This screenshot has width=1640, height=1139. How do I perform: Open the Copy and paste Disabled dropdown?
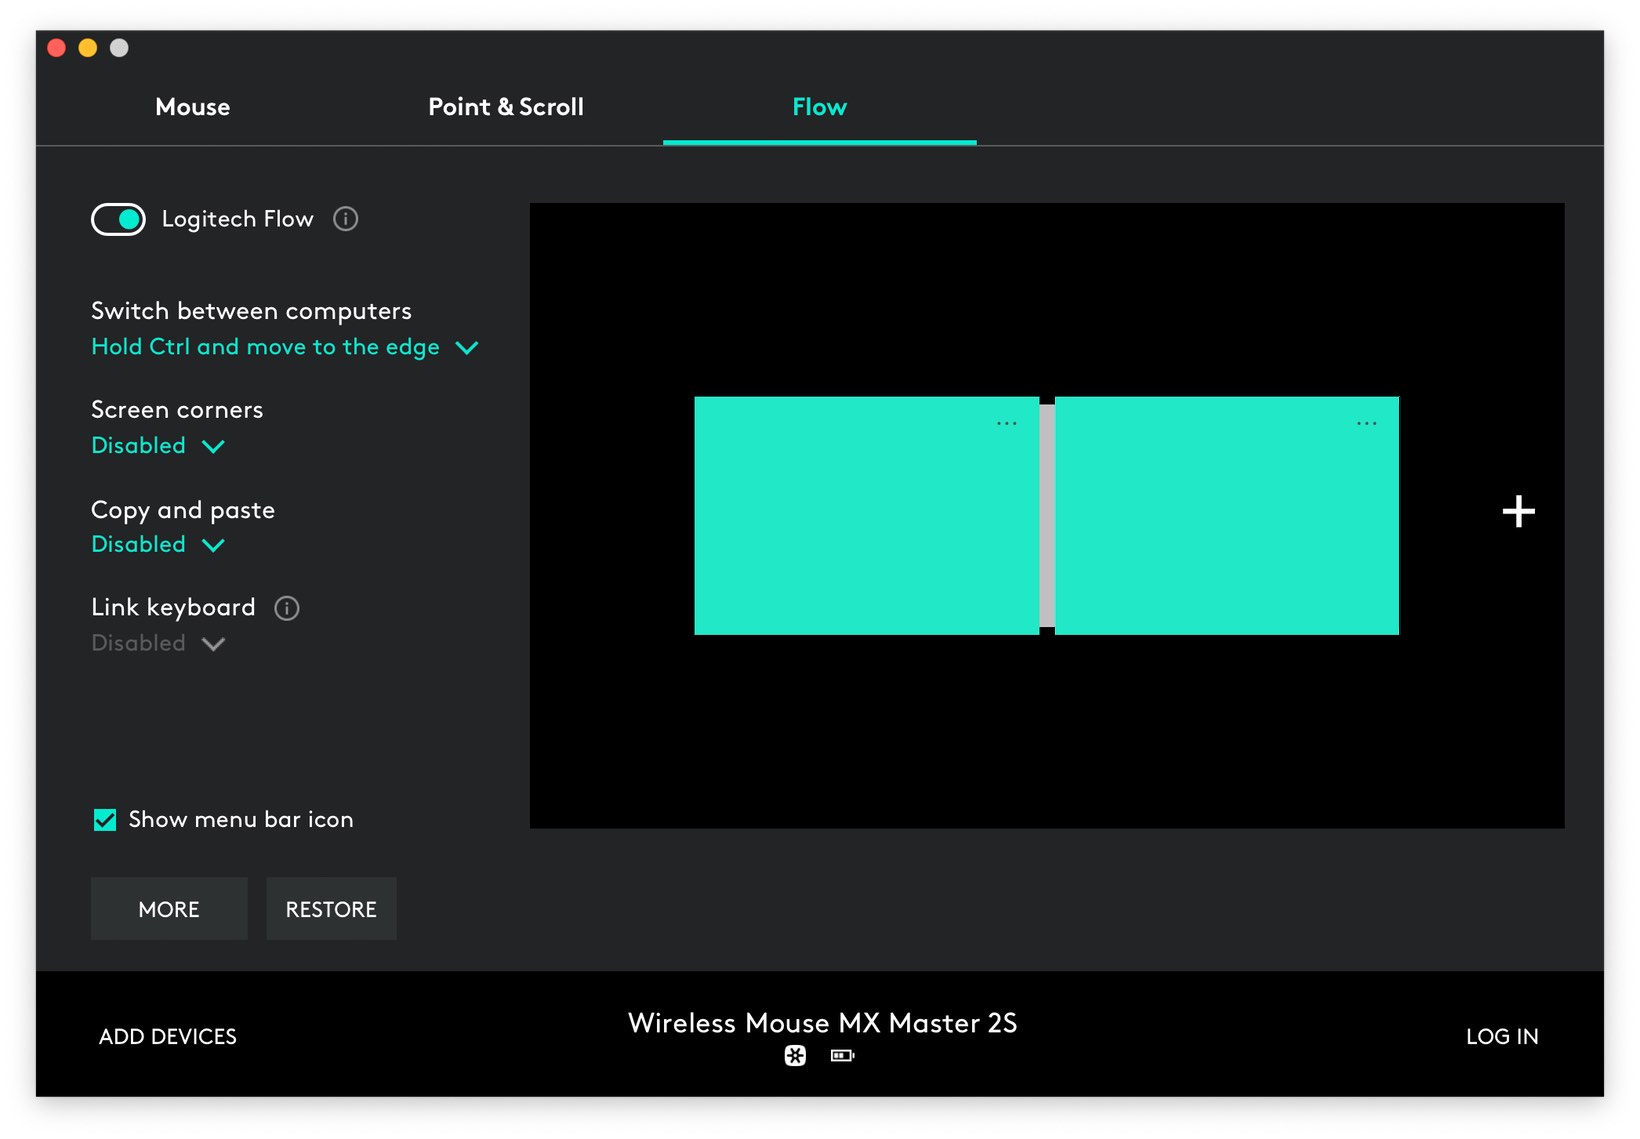158,545
